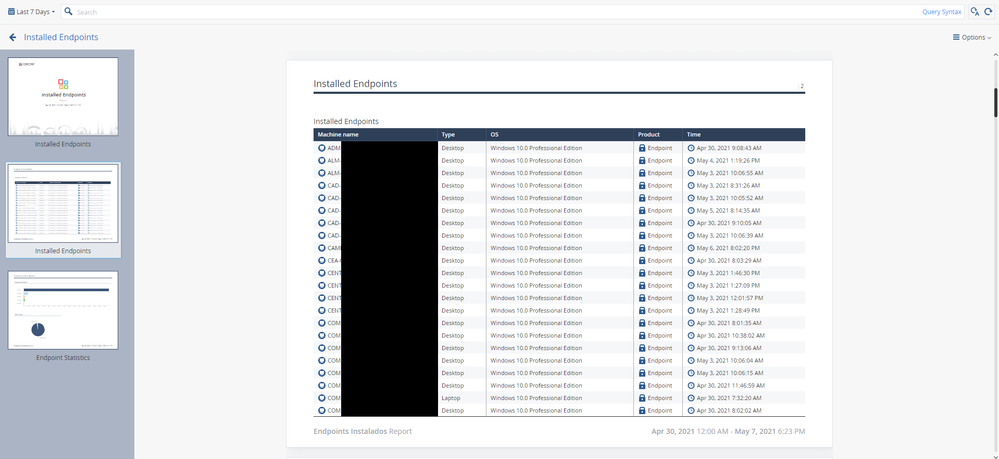Select the Endpoint Statistics thumbnail
This screenshot has width=999, height=459.
pyautogui.click(x=63, y=310)
